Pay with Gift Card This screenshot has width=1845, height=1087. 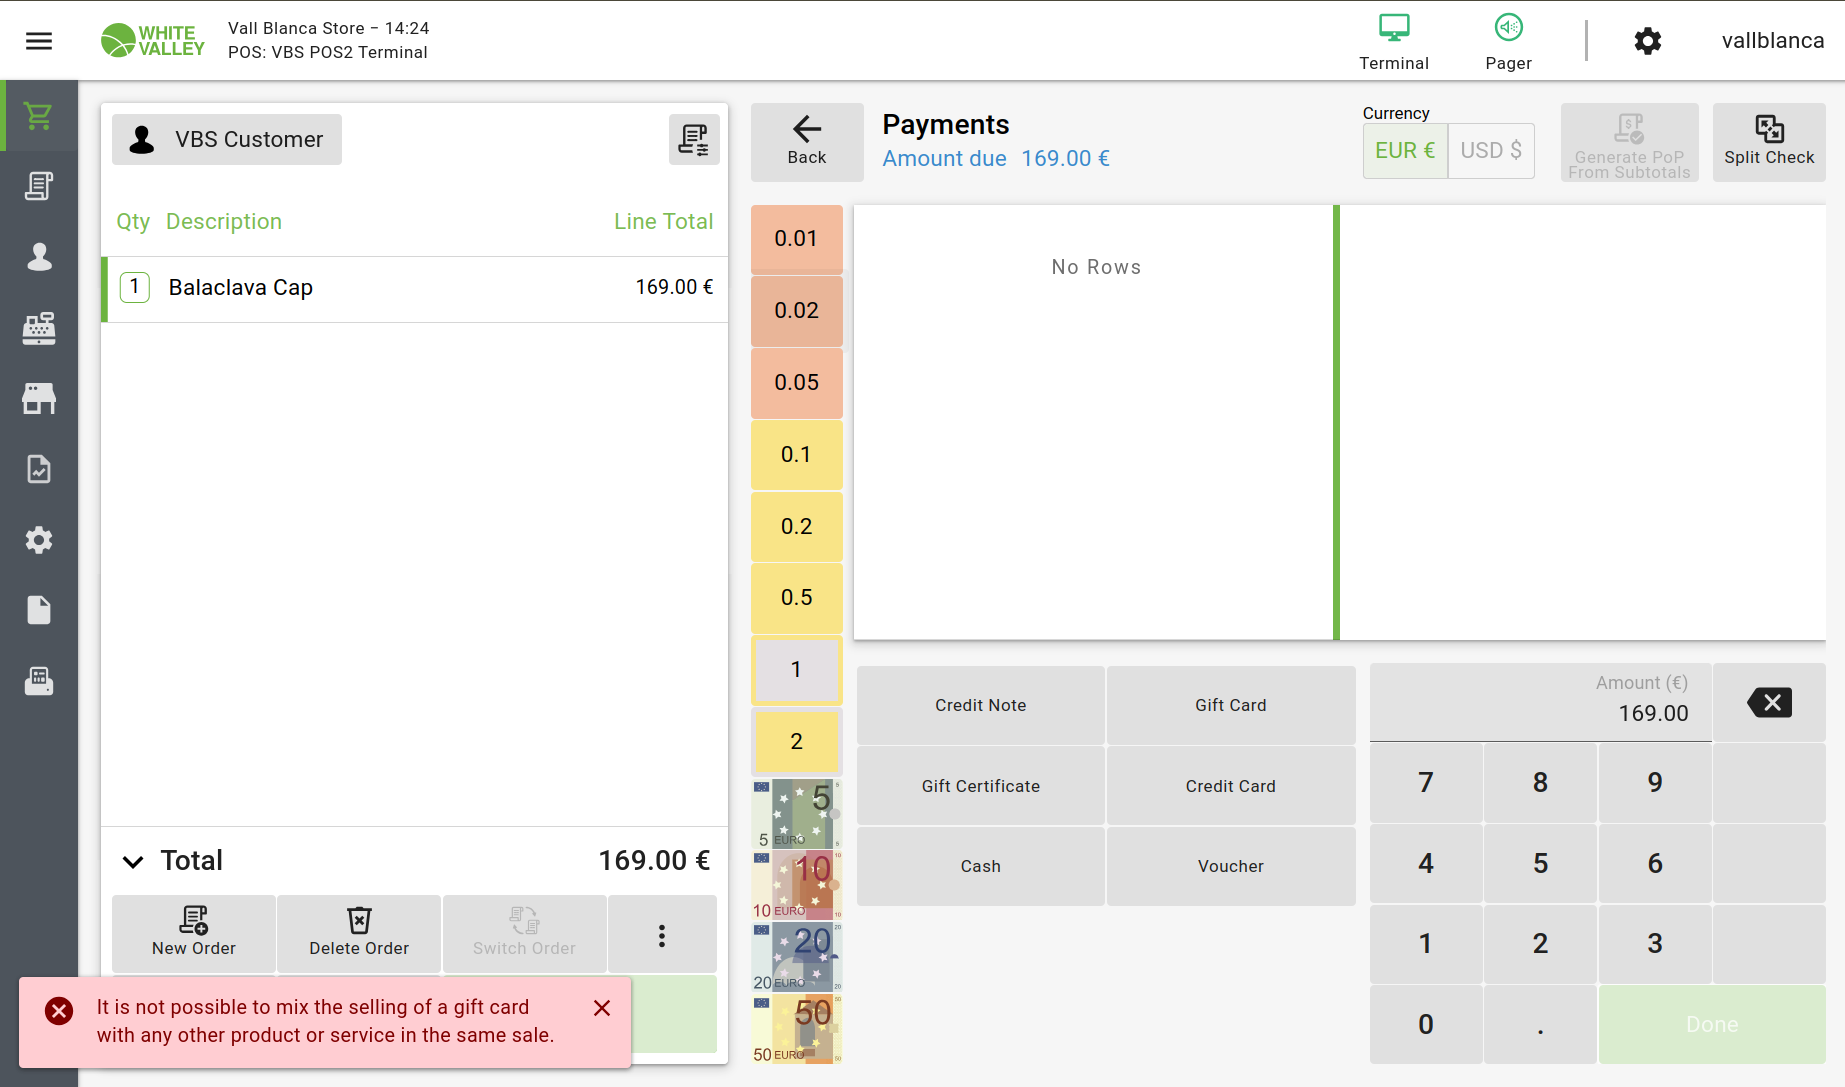[x=1231, y=705]
